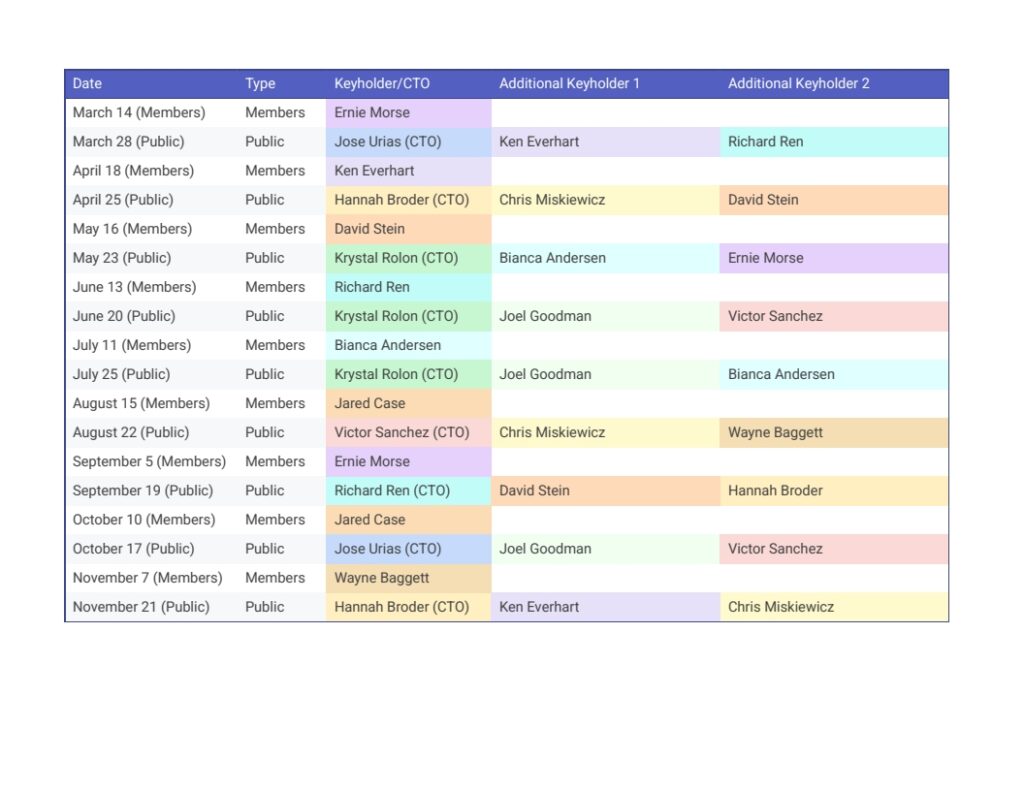This screenshot has width=1024, height=791.
Task: Select the Keyholder/CTO column header
Action: (x=382, y=84)
